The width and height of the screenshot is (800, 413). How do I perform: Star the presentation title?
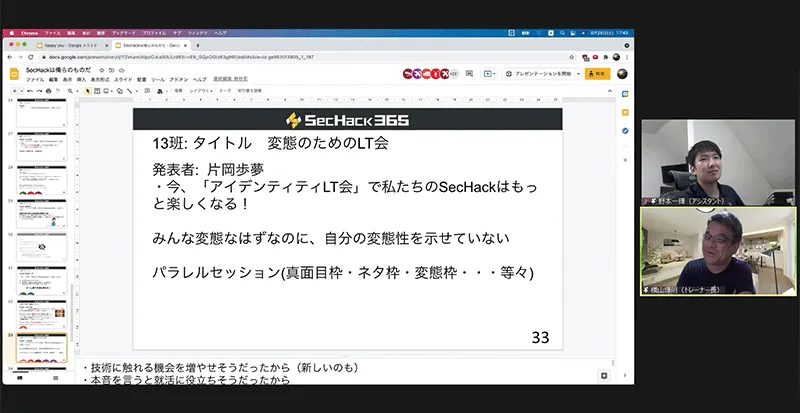click(102, 70)
